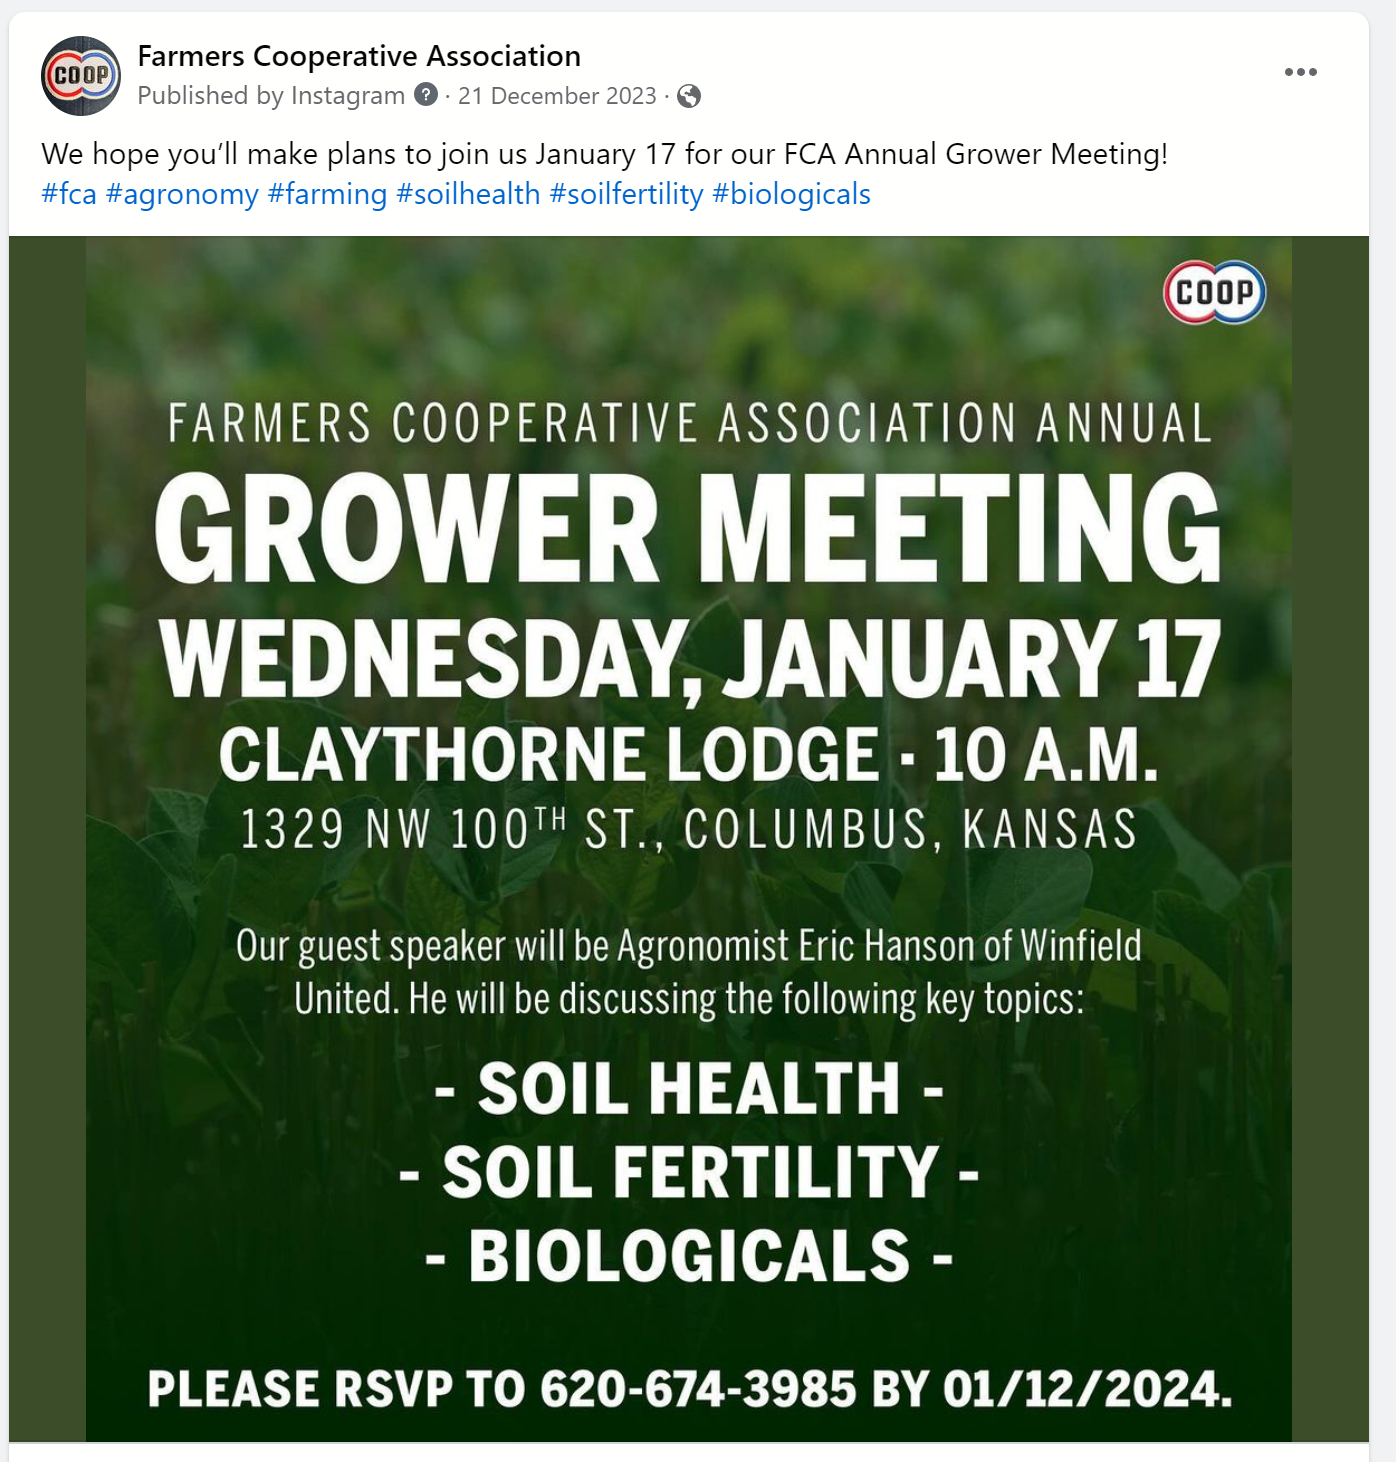Click the question mark icon beside Instagram
1396x1462 pixels.
click(426, 95)
